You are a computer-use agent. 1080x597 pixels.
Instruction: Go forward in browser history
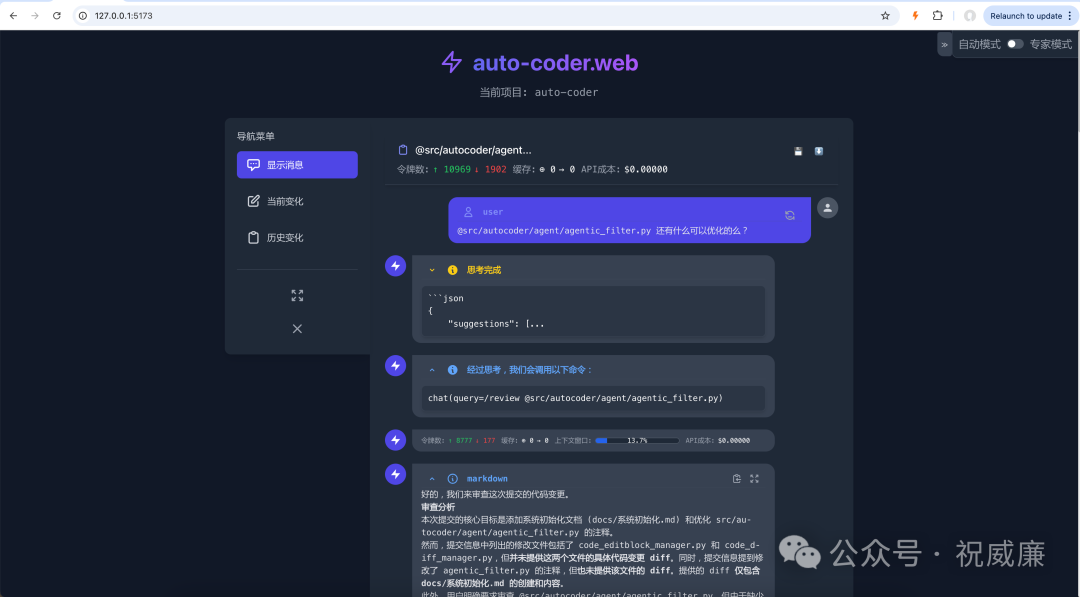pyautogui.click(x=34, y=16)
